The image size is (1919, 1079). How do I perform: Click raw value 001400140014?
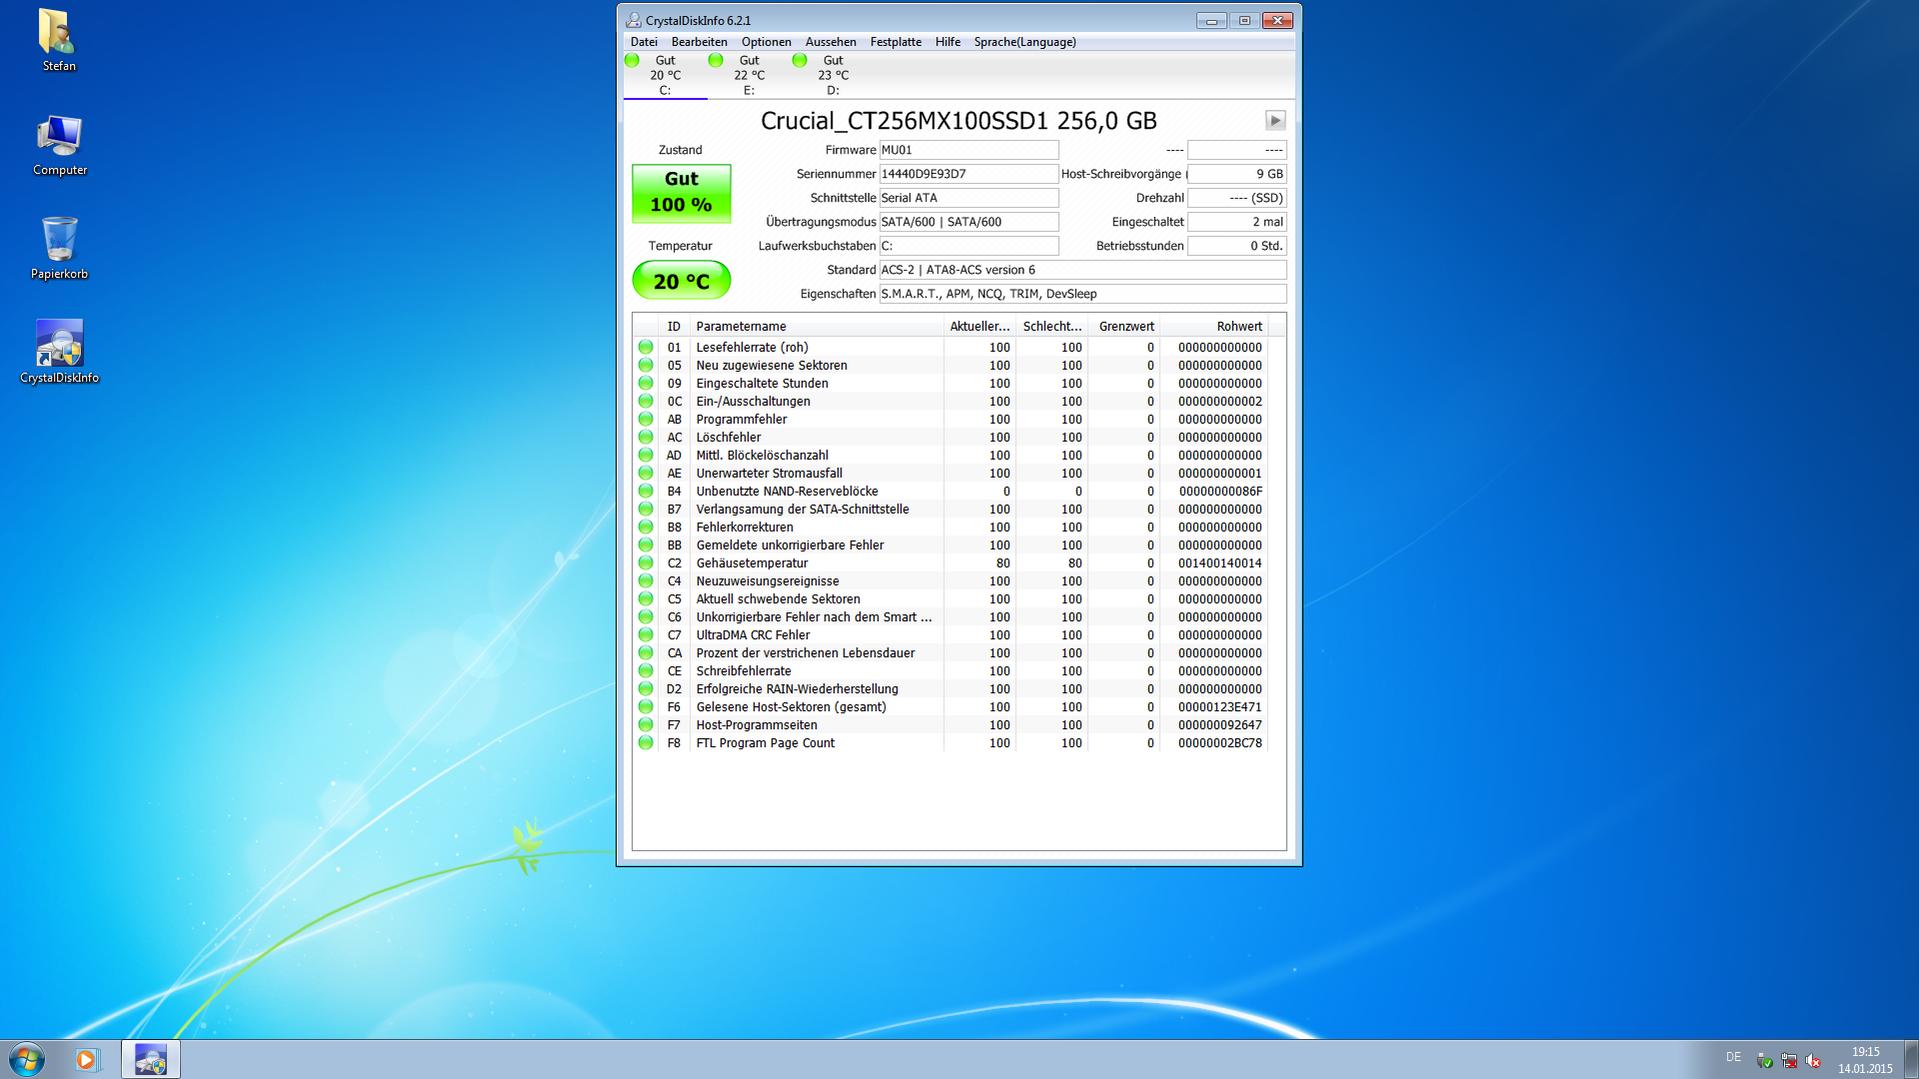(x=1220, y=563)
